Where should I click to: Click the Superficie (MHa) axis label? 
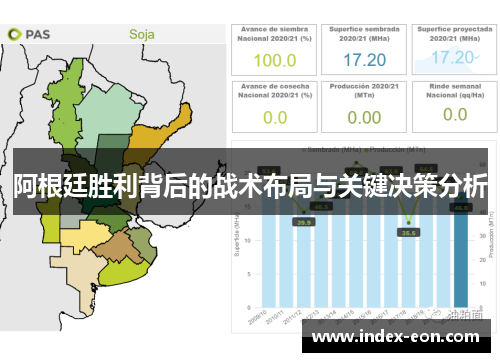[x=237, y=234]
